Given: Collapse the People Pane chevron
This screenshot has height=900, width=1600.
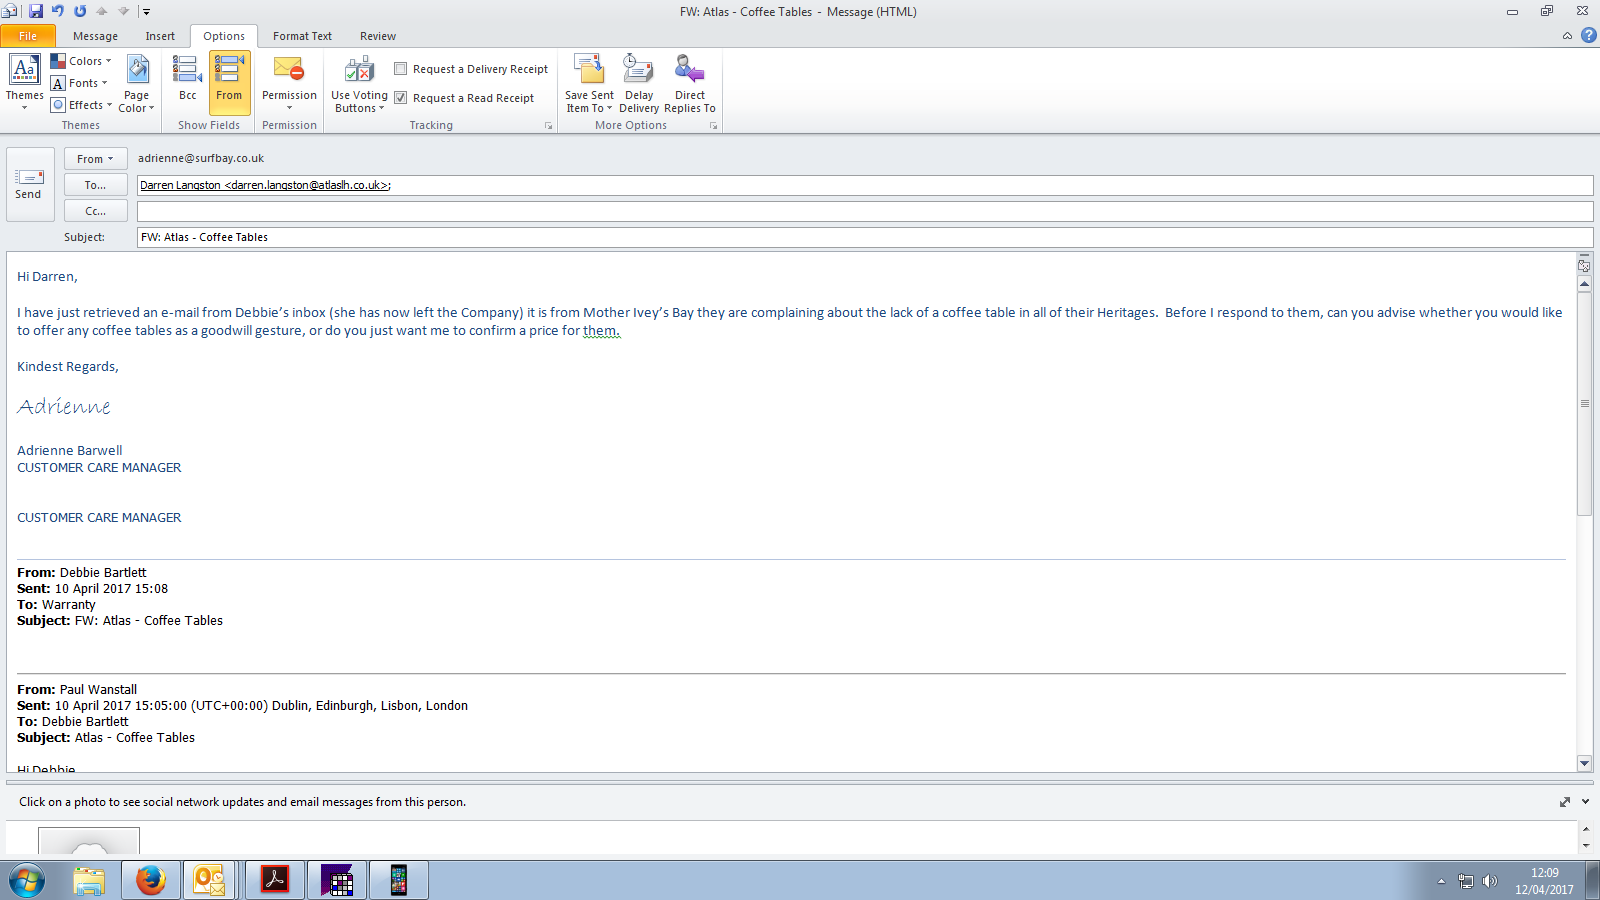Looking at the screenshot, I should (x=1585, y=802).
